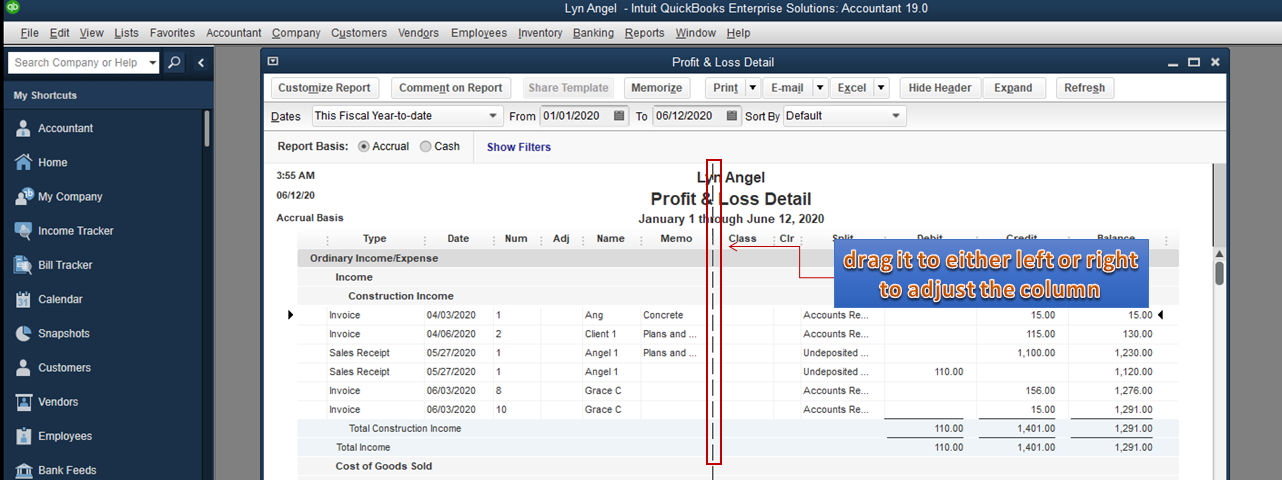The image size is (1282, 480).
Task: Click the 'Client 1' name cell
Action: [x=601, y=334]
